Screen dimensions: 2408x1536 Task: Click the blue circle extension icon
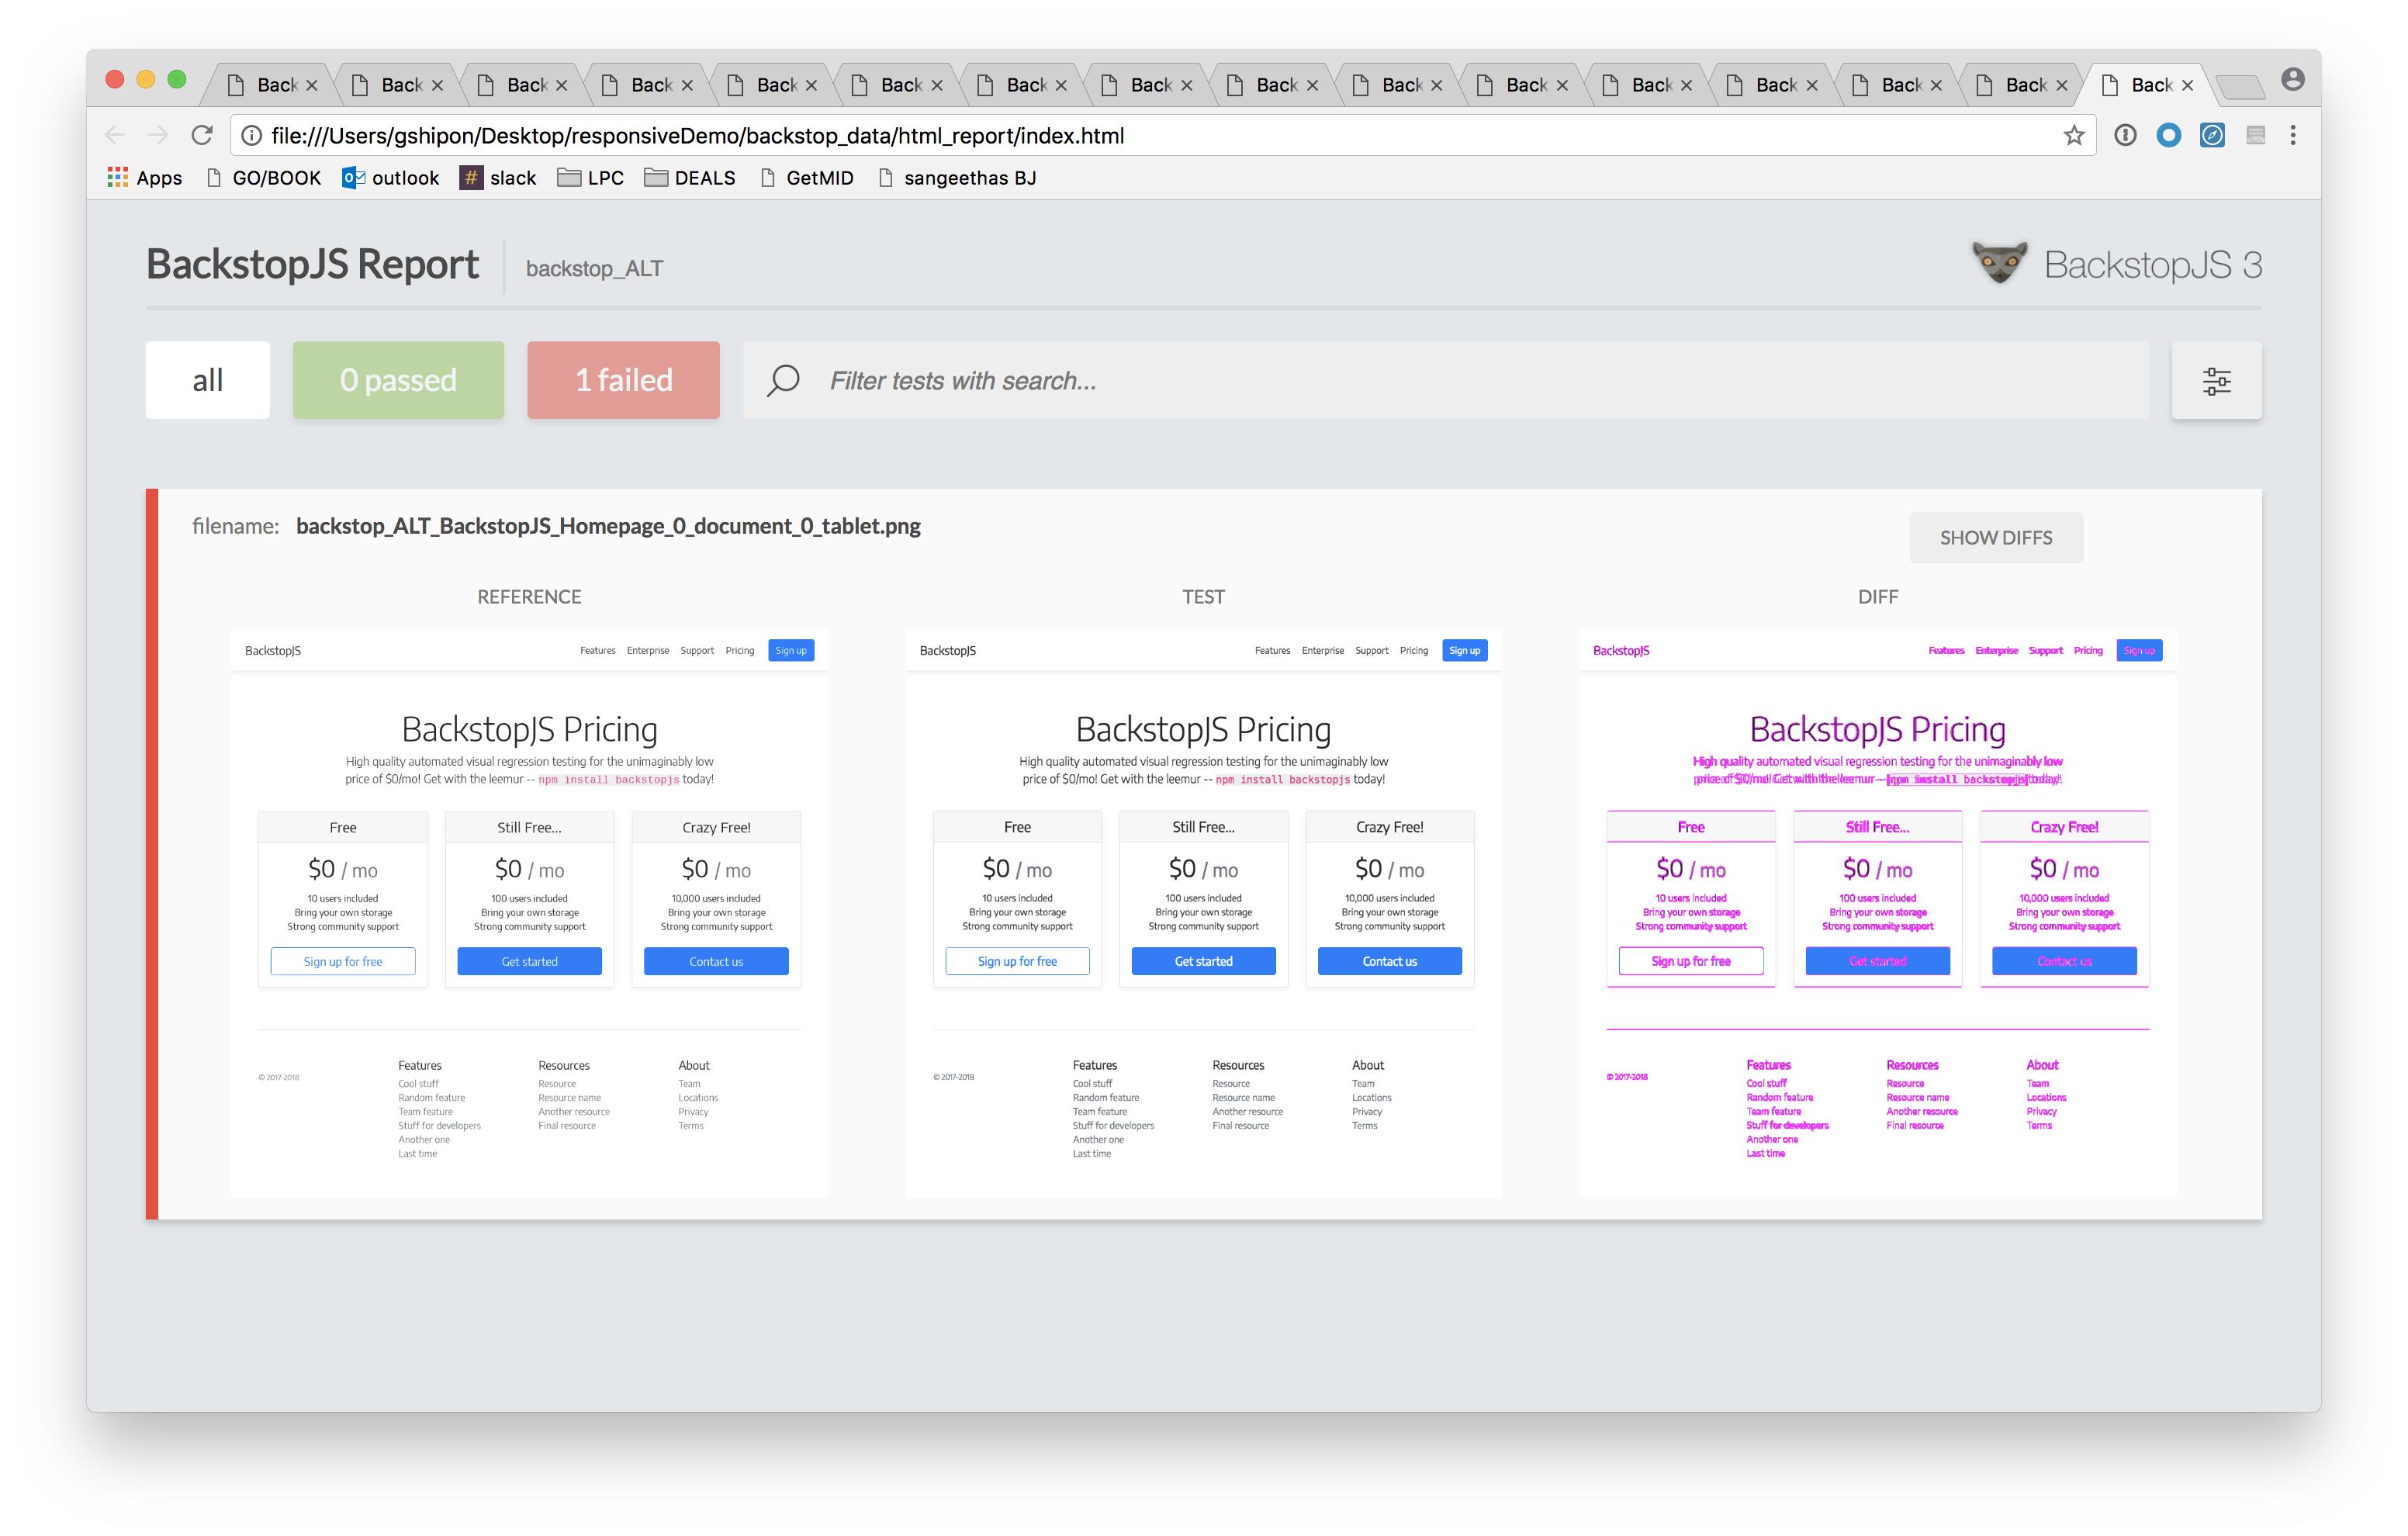[2168, 135]
